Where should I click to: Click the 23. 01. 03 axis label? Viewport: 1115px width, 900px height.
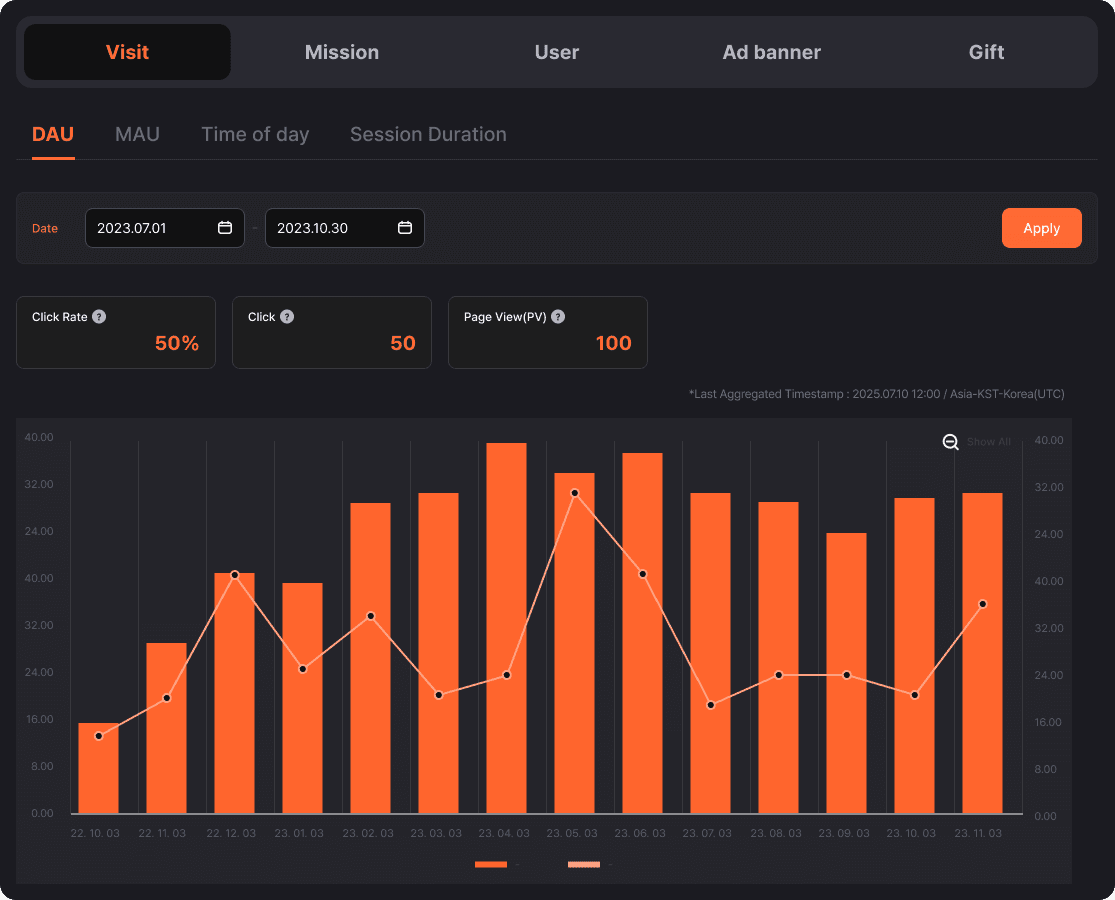(x=299, y=833)
